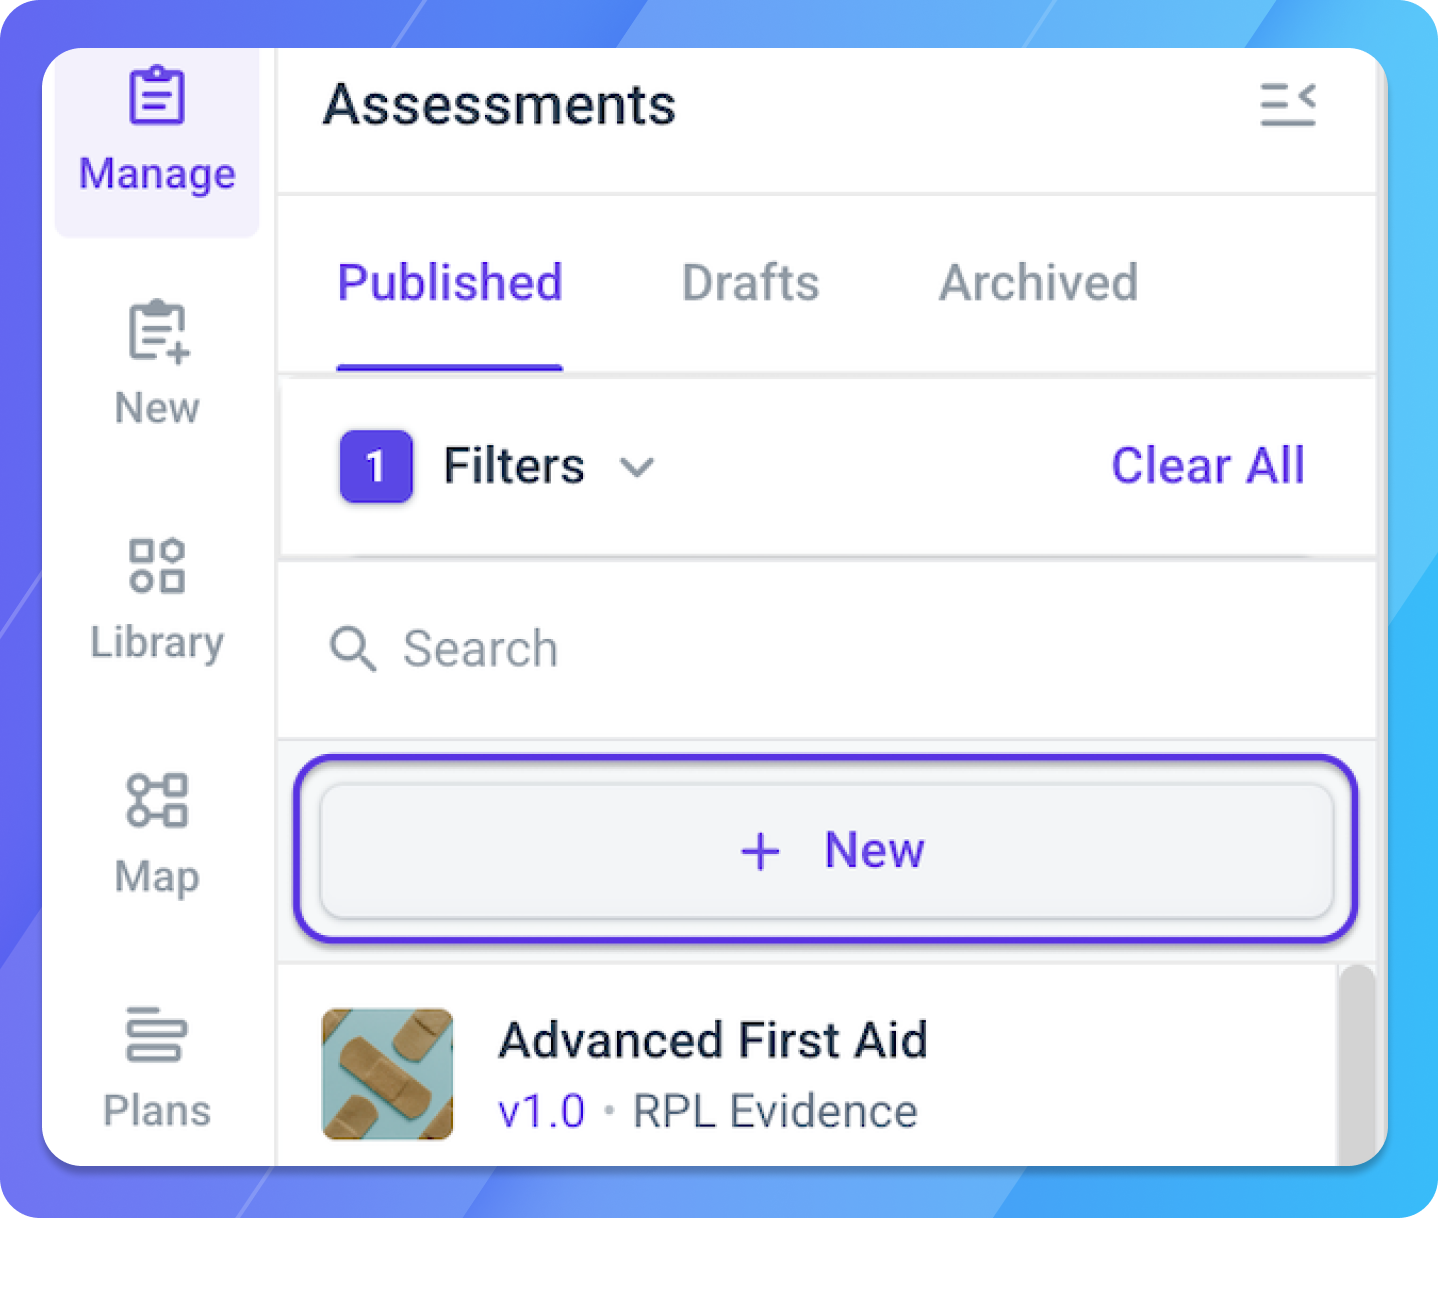The height and width of the screenshot is (1304, 1438).
Task: Toggle the active filter badge showing 1
Action: point(376,466)
